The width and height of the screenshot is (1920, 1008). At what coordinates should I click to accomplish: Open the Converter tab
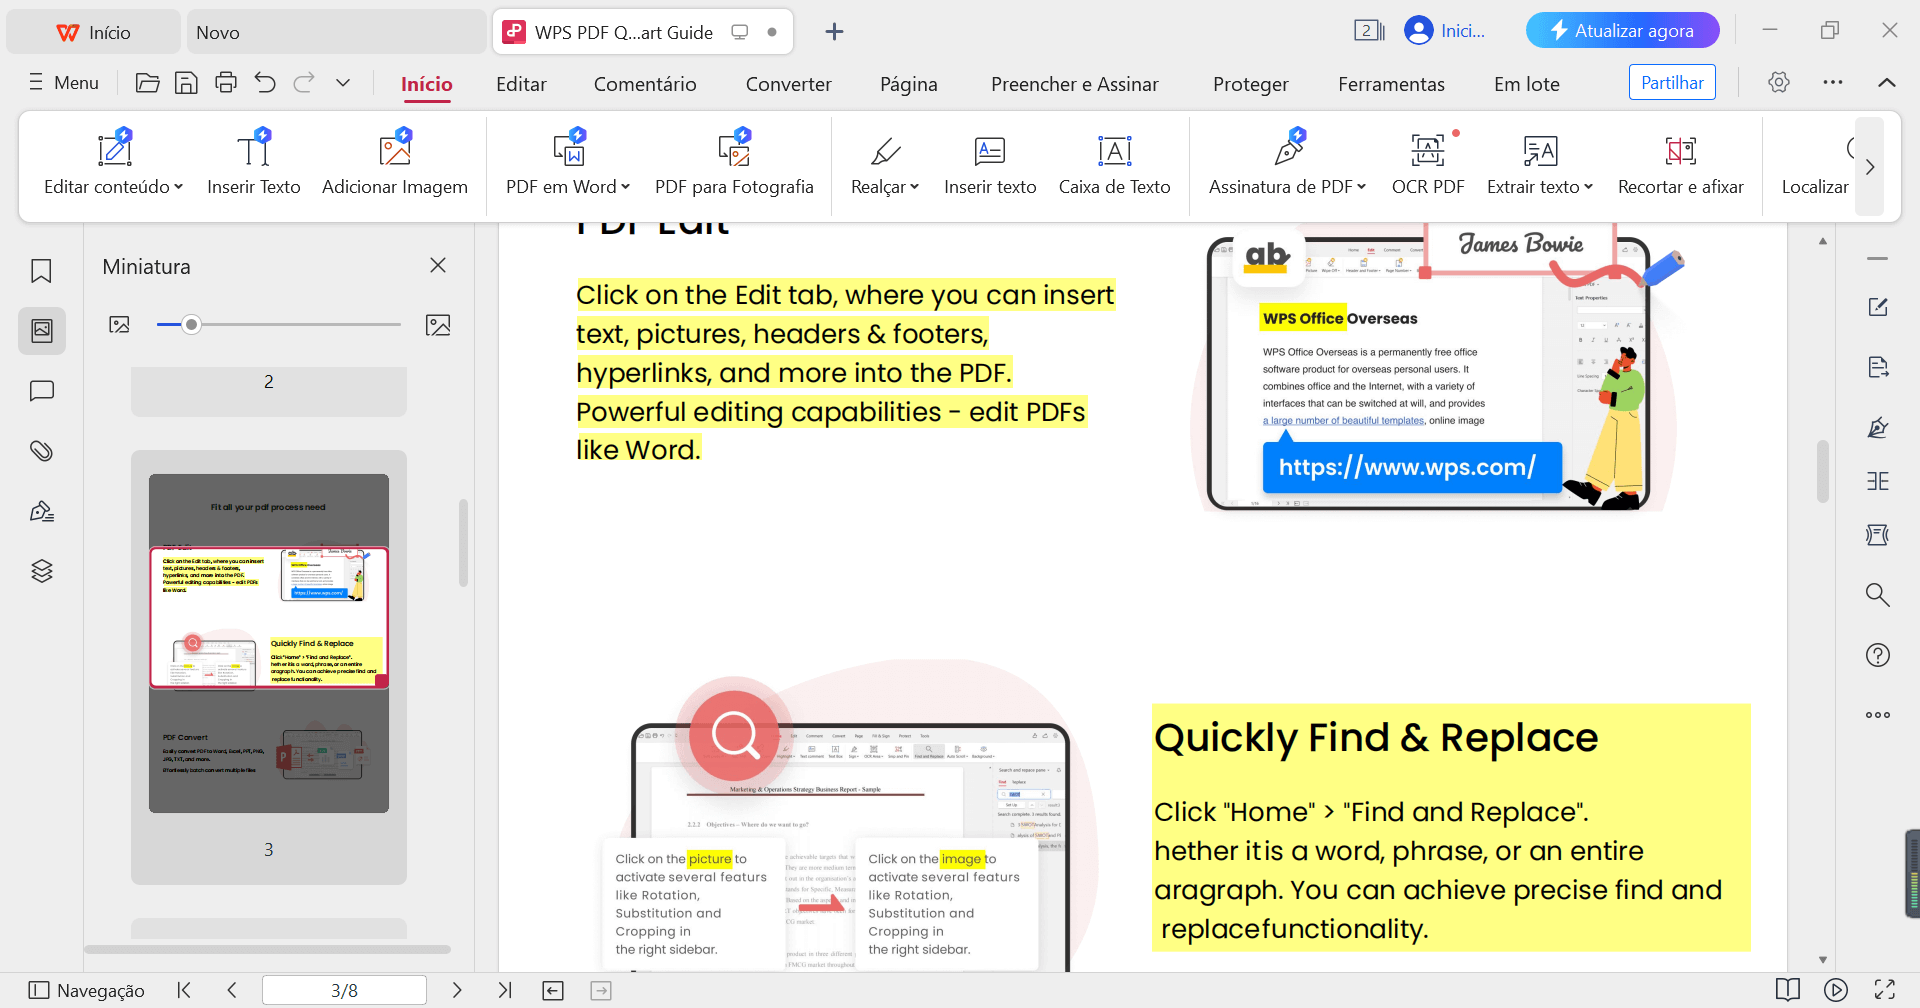point(788,84)
